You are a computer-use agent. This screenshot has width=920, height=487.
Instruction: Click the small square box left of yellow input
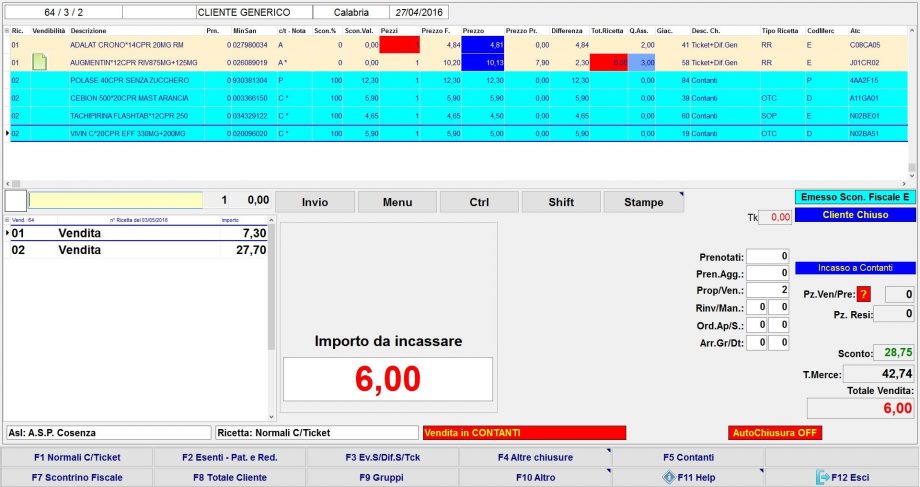point(15,201)
